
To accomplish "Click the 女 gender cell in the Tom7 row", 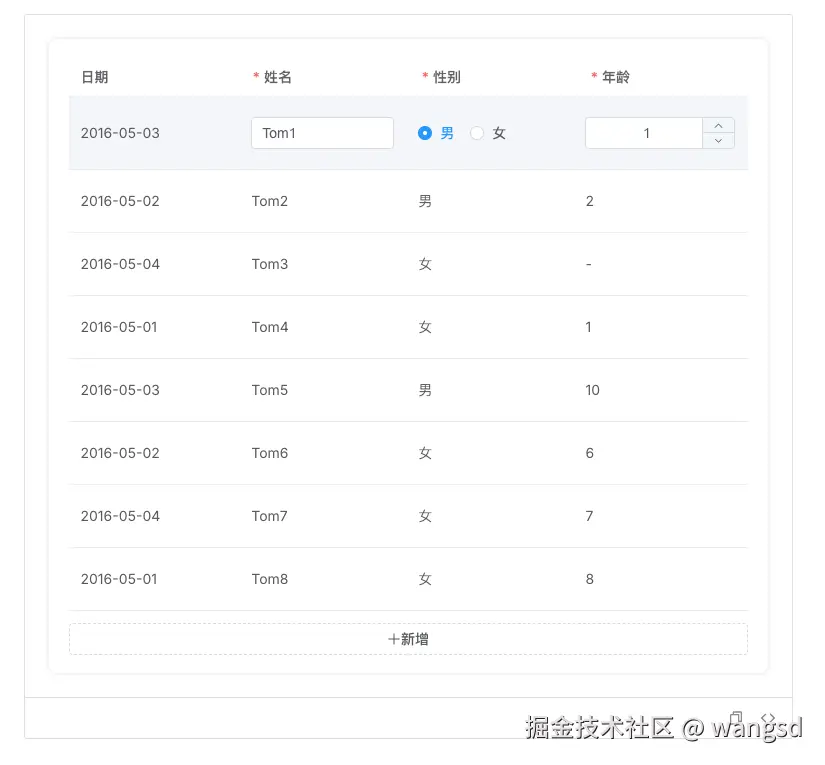I will [x=425, y=516].
